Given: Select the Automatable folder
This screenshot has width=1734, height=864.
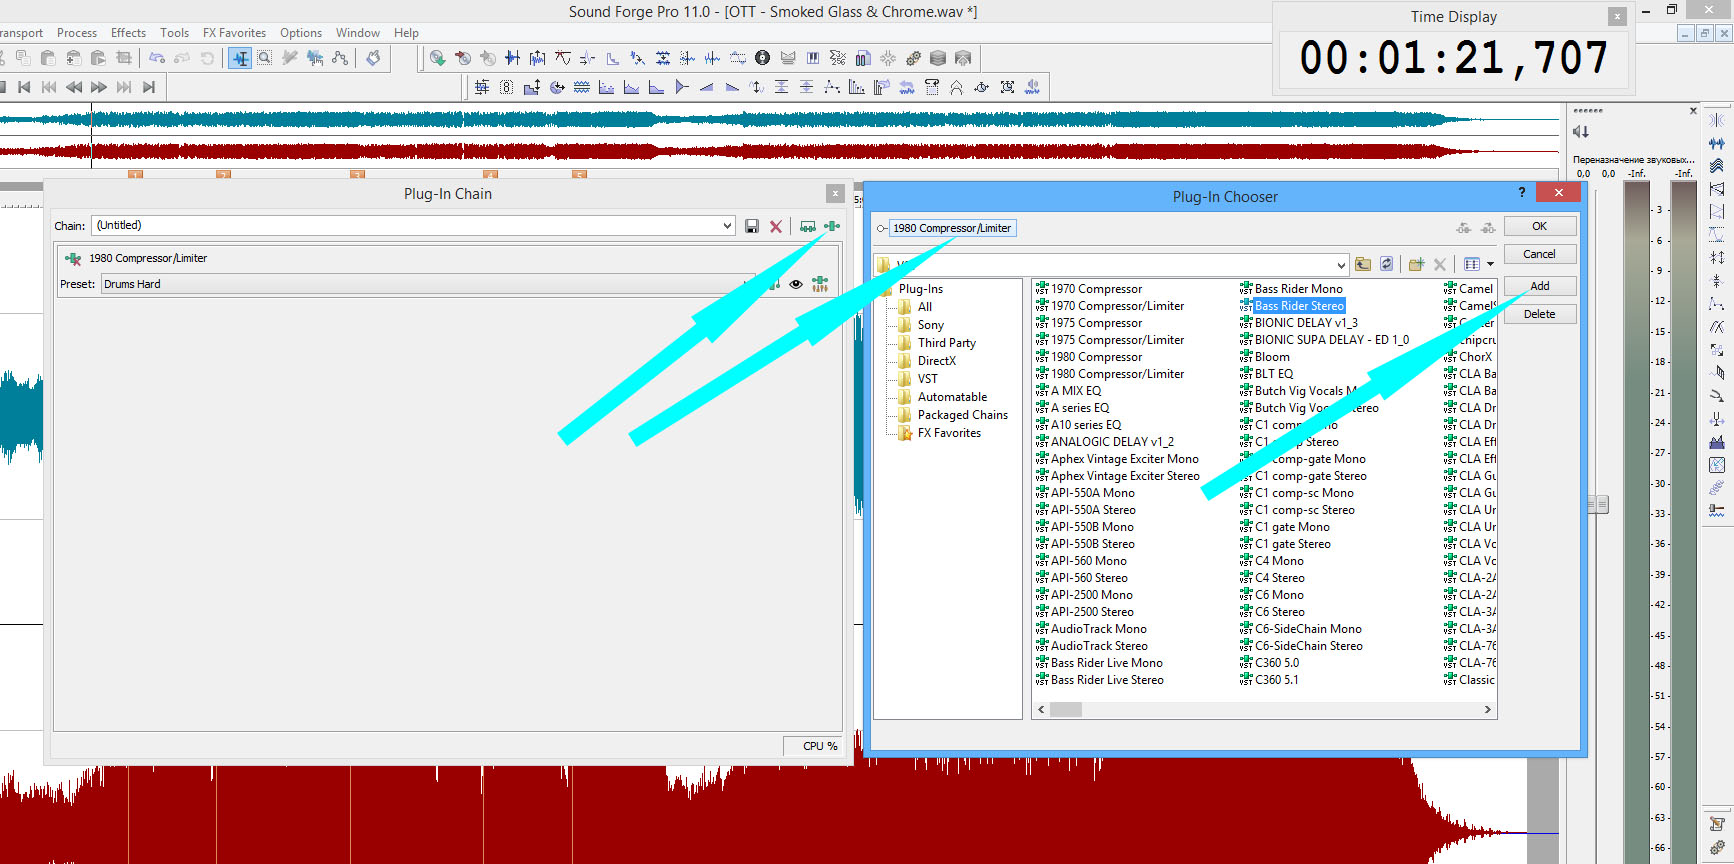Looking at the screenshot, I should pos(952,397).
